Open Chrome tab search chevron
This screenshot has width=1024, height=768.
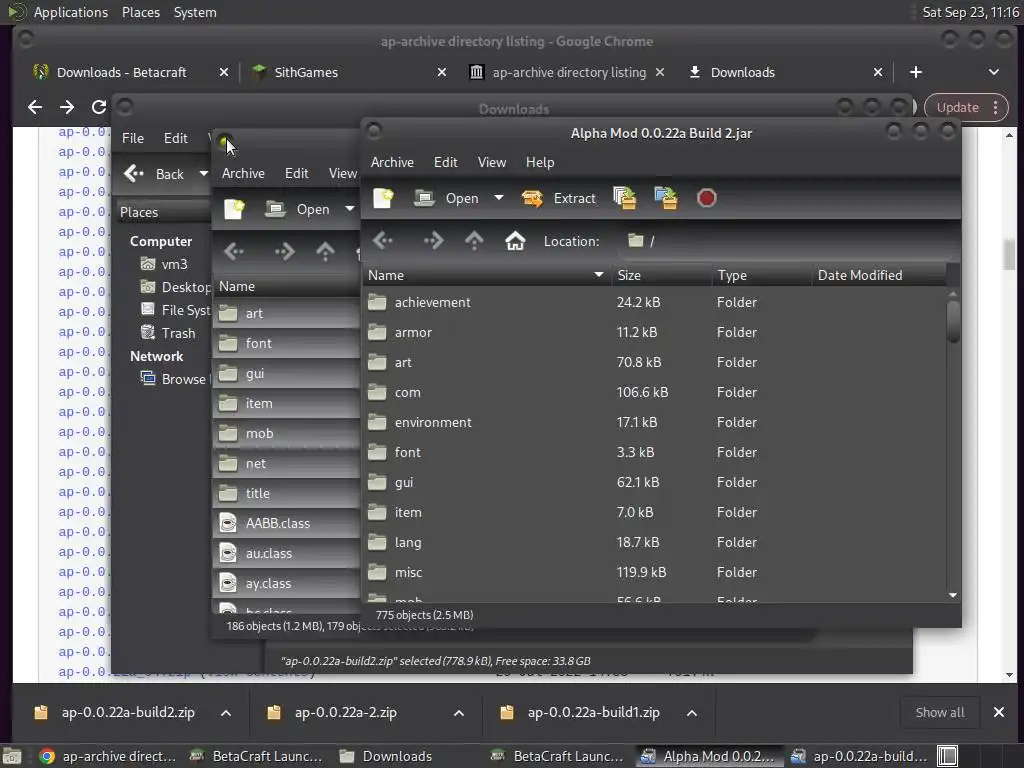[x=993, y=72]
